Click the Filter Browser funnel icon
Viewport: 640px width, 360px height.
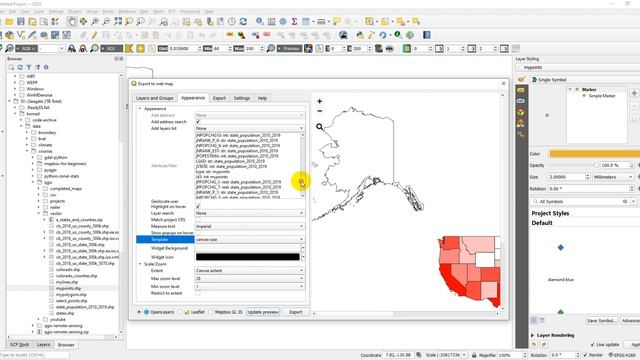coord(29,67)
